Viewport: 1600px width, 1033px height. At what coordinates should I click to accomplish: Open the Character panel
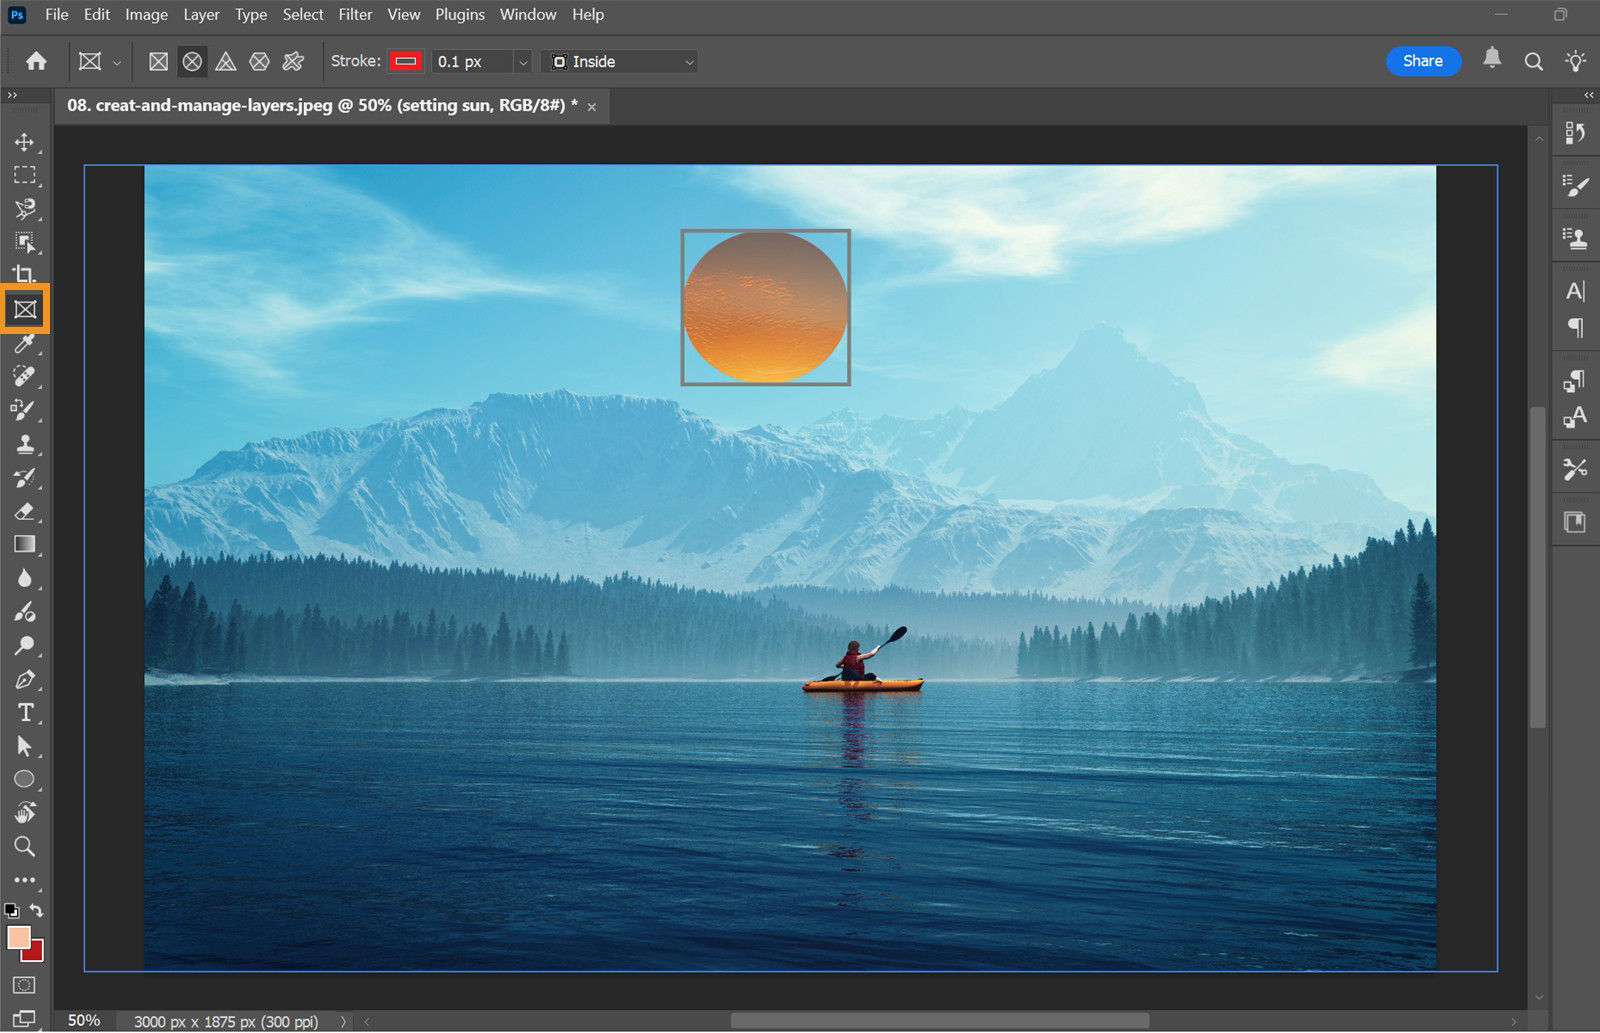[x=1574, y=290]
